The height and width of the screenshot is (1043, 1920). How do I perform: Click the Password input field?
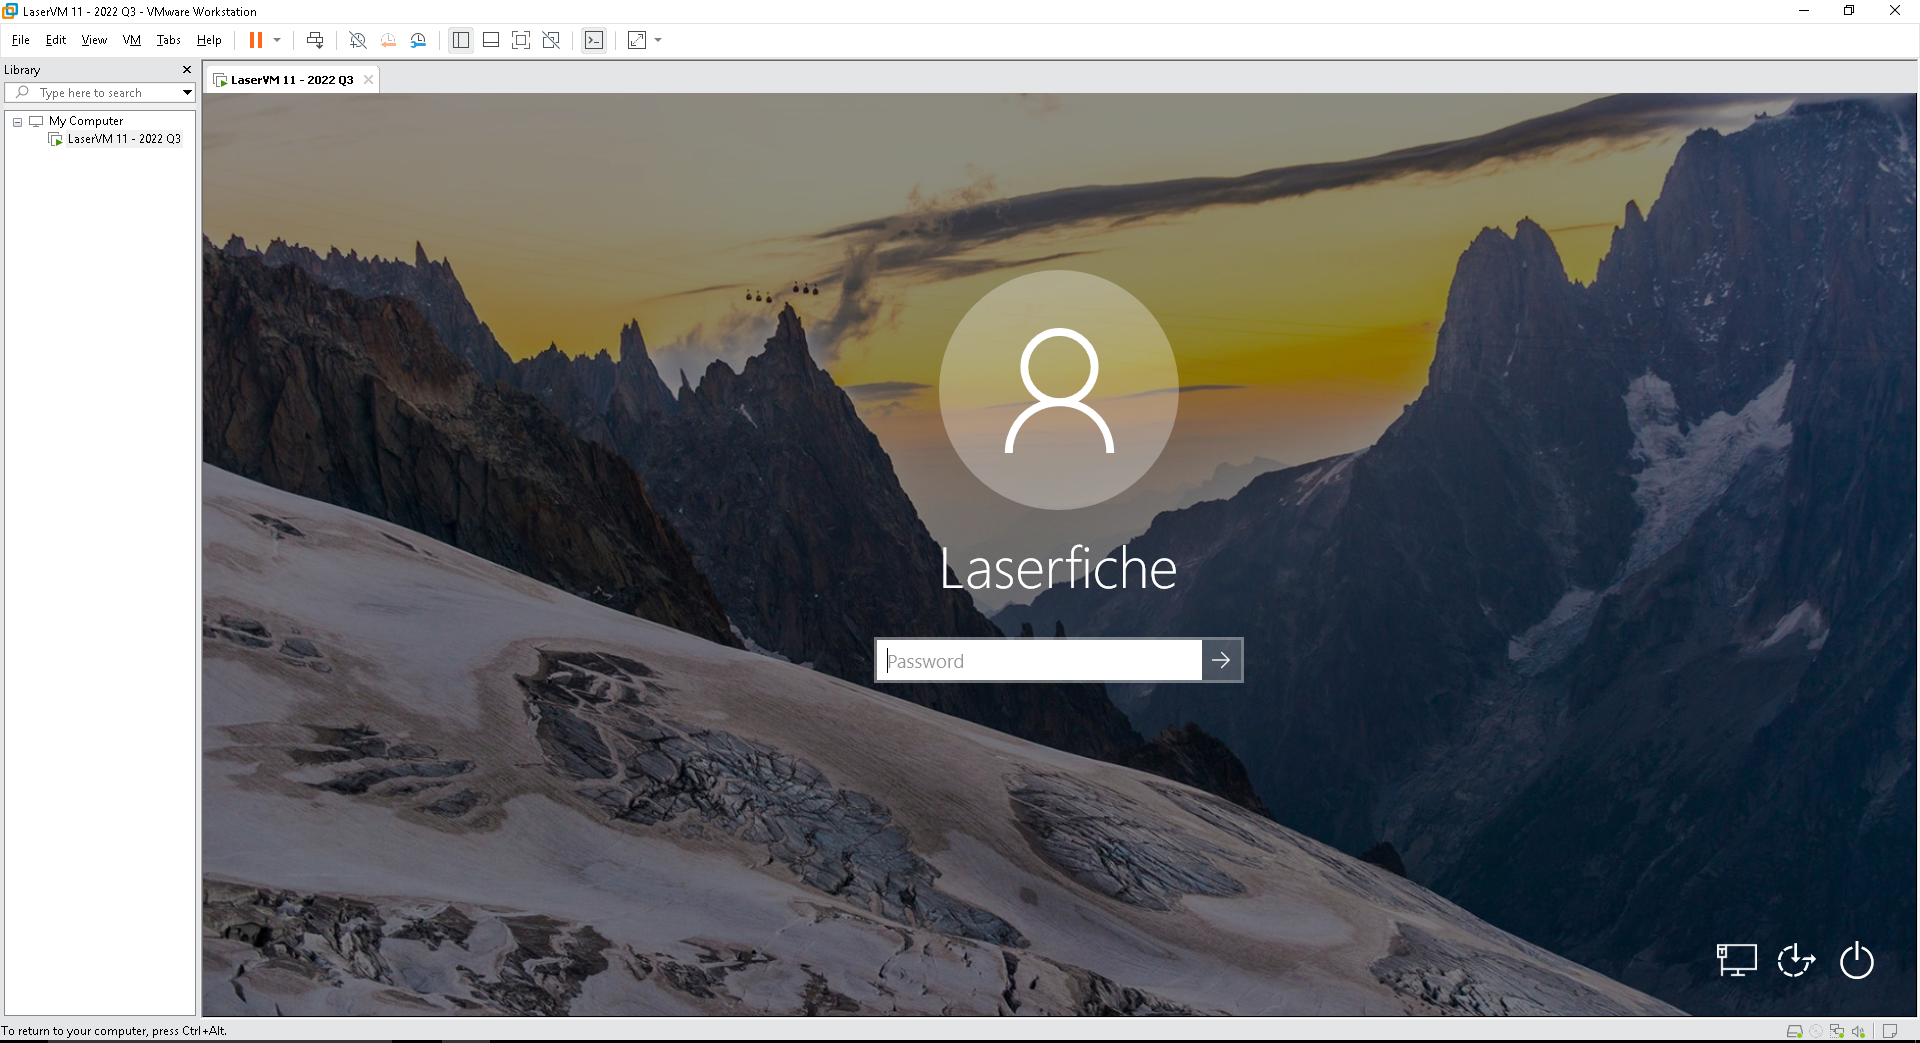coord(1040,660)
